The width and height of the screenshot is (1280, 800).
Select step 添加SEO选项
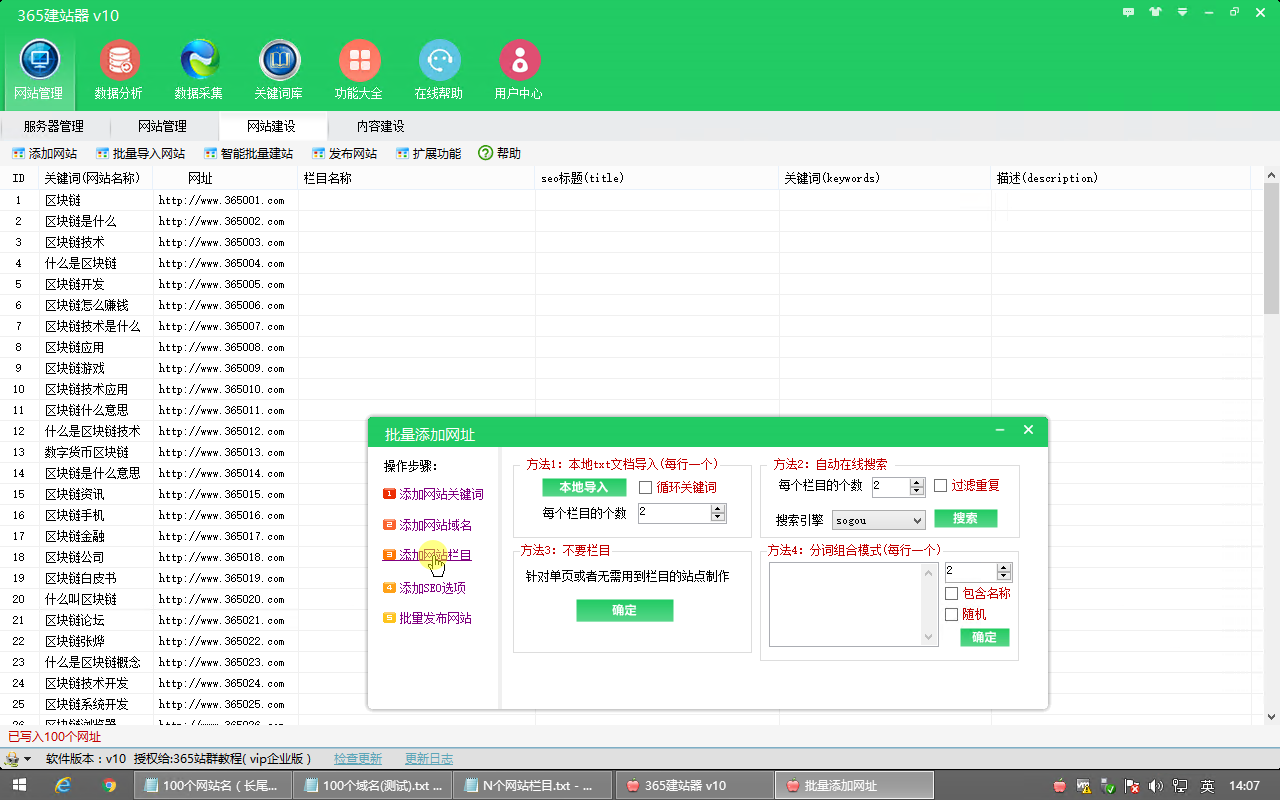pos(425,588)
